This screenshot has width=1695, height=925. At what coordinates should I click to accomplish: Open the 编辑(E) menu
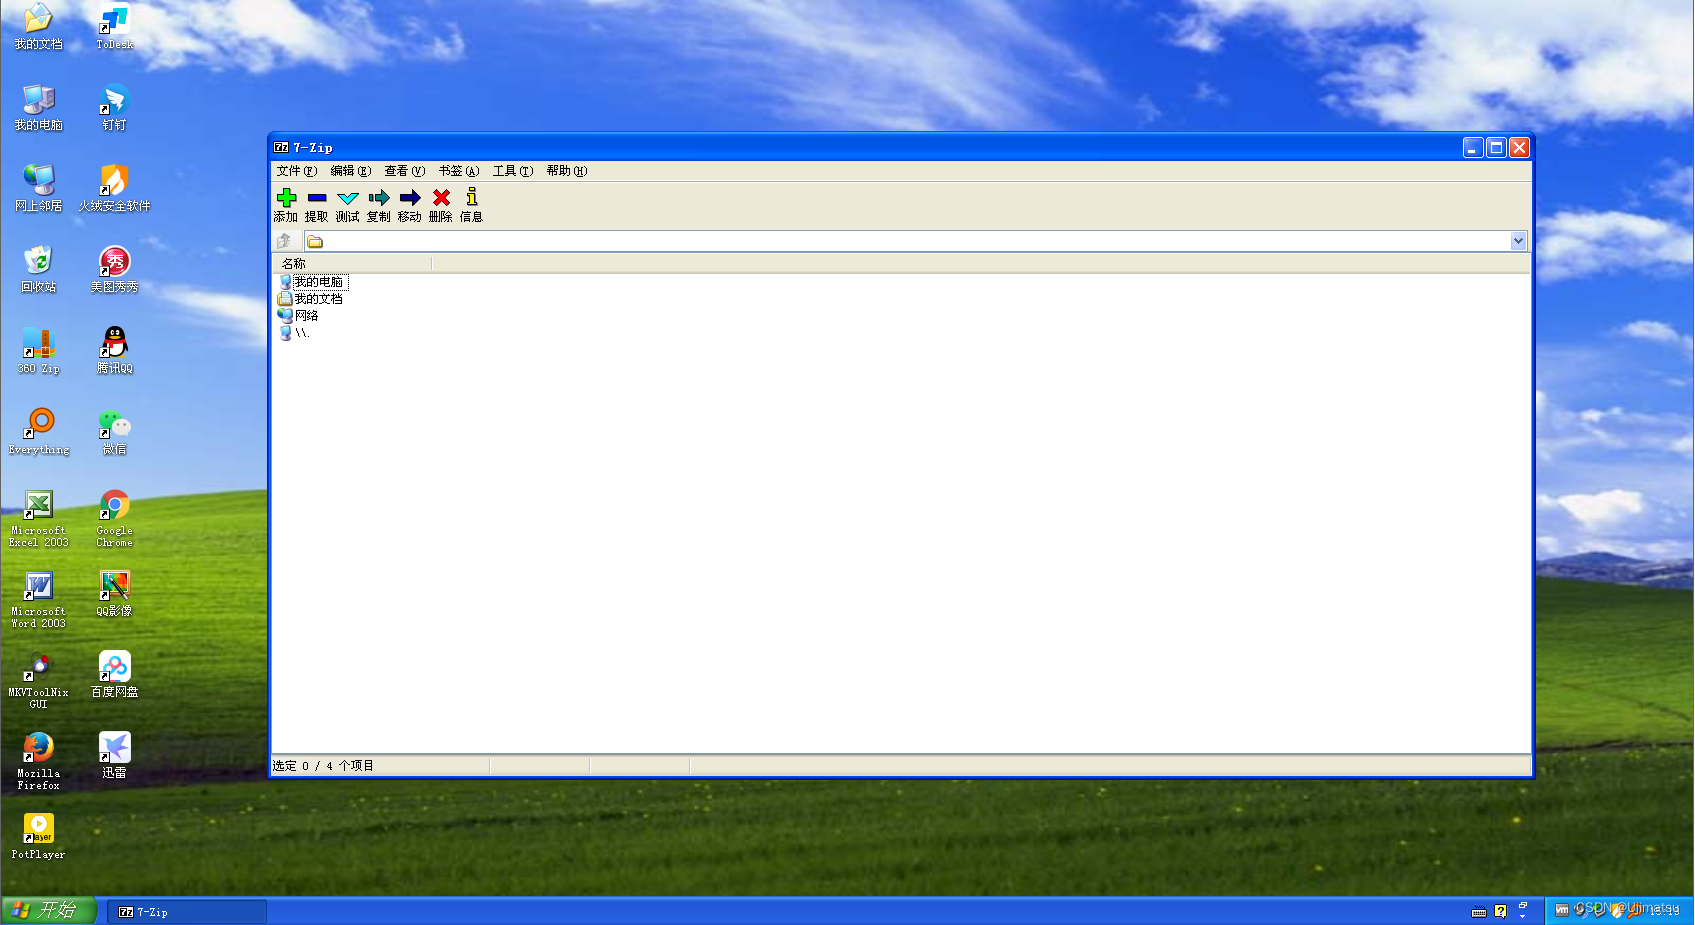[x=350, y=171]
